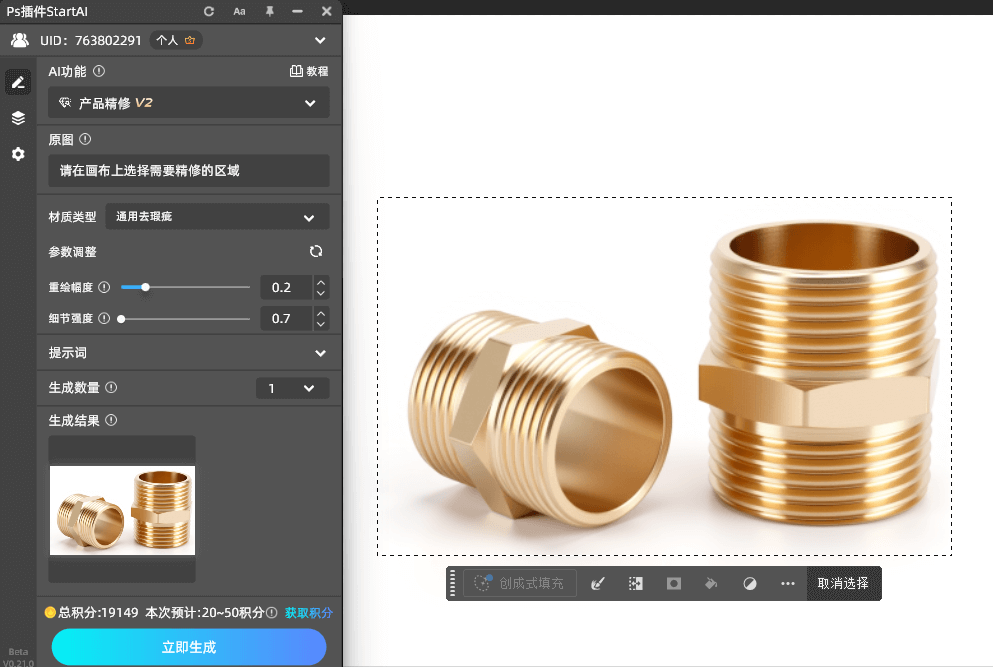This screenshot has width=993, height=667.
Task: Click the 重绘幅度 slider track
Action: click(185, 287)
